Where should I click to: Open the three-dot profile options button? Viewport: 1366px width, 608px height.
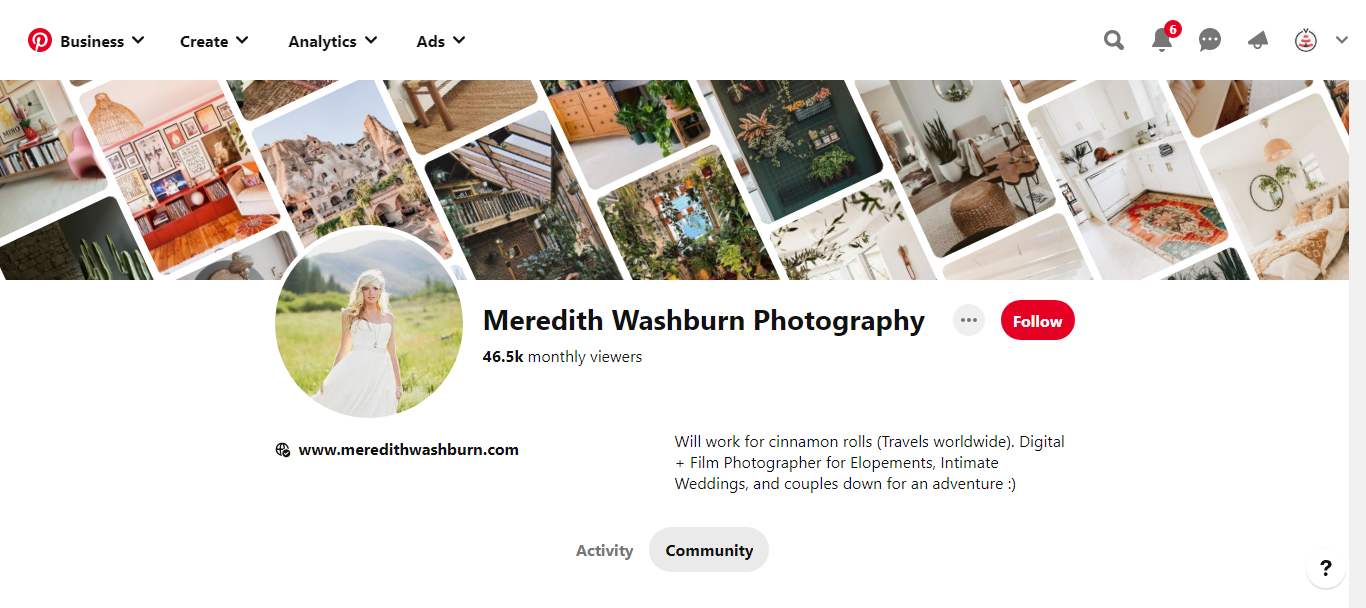click(969, 321)
